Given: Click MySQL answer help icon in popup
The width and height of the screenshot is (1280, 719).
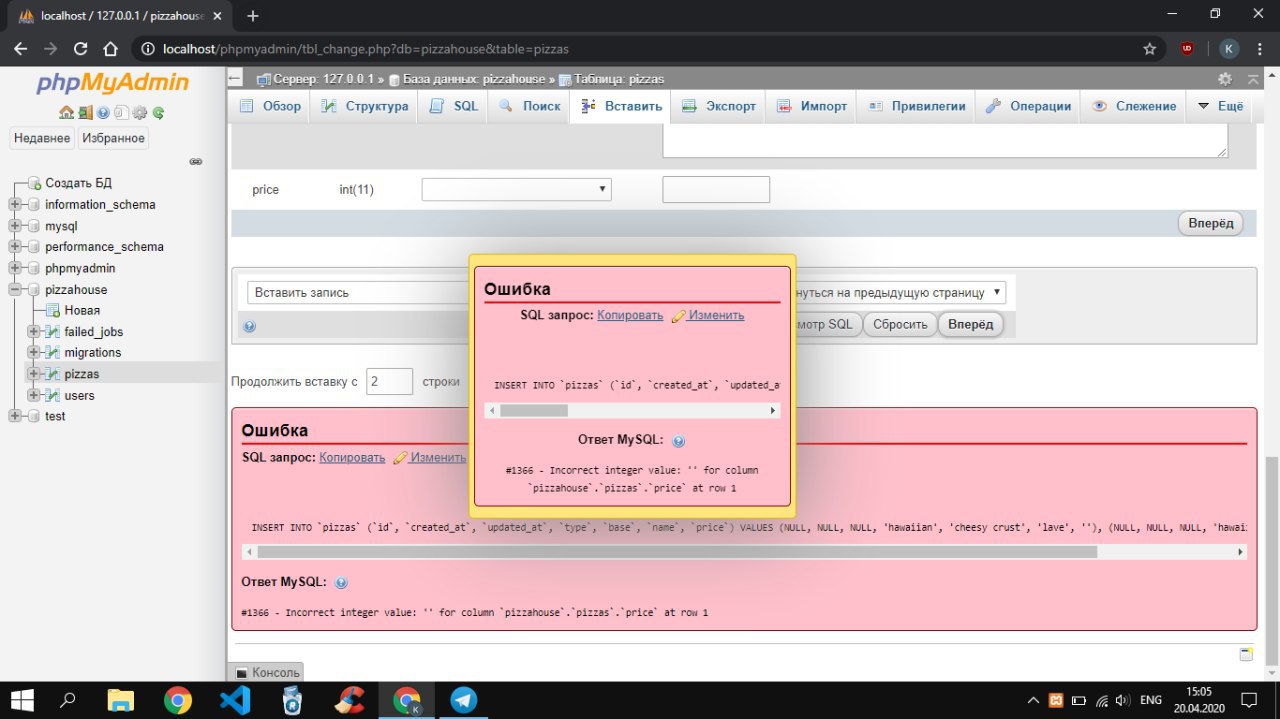Looking at the screenshot, I should (679, 441).
